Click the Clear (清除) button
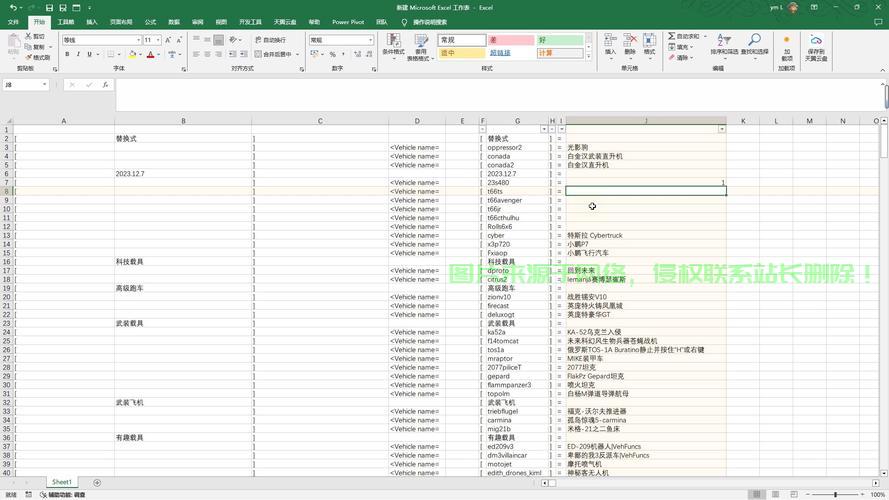Screen dimensions: 889x500 [x=678, y=57]
